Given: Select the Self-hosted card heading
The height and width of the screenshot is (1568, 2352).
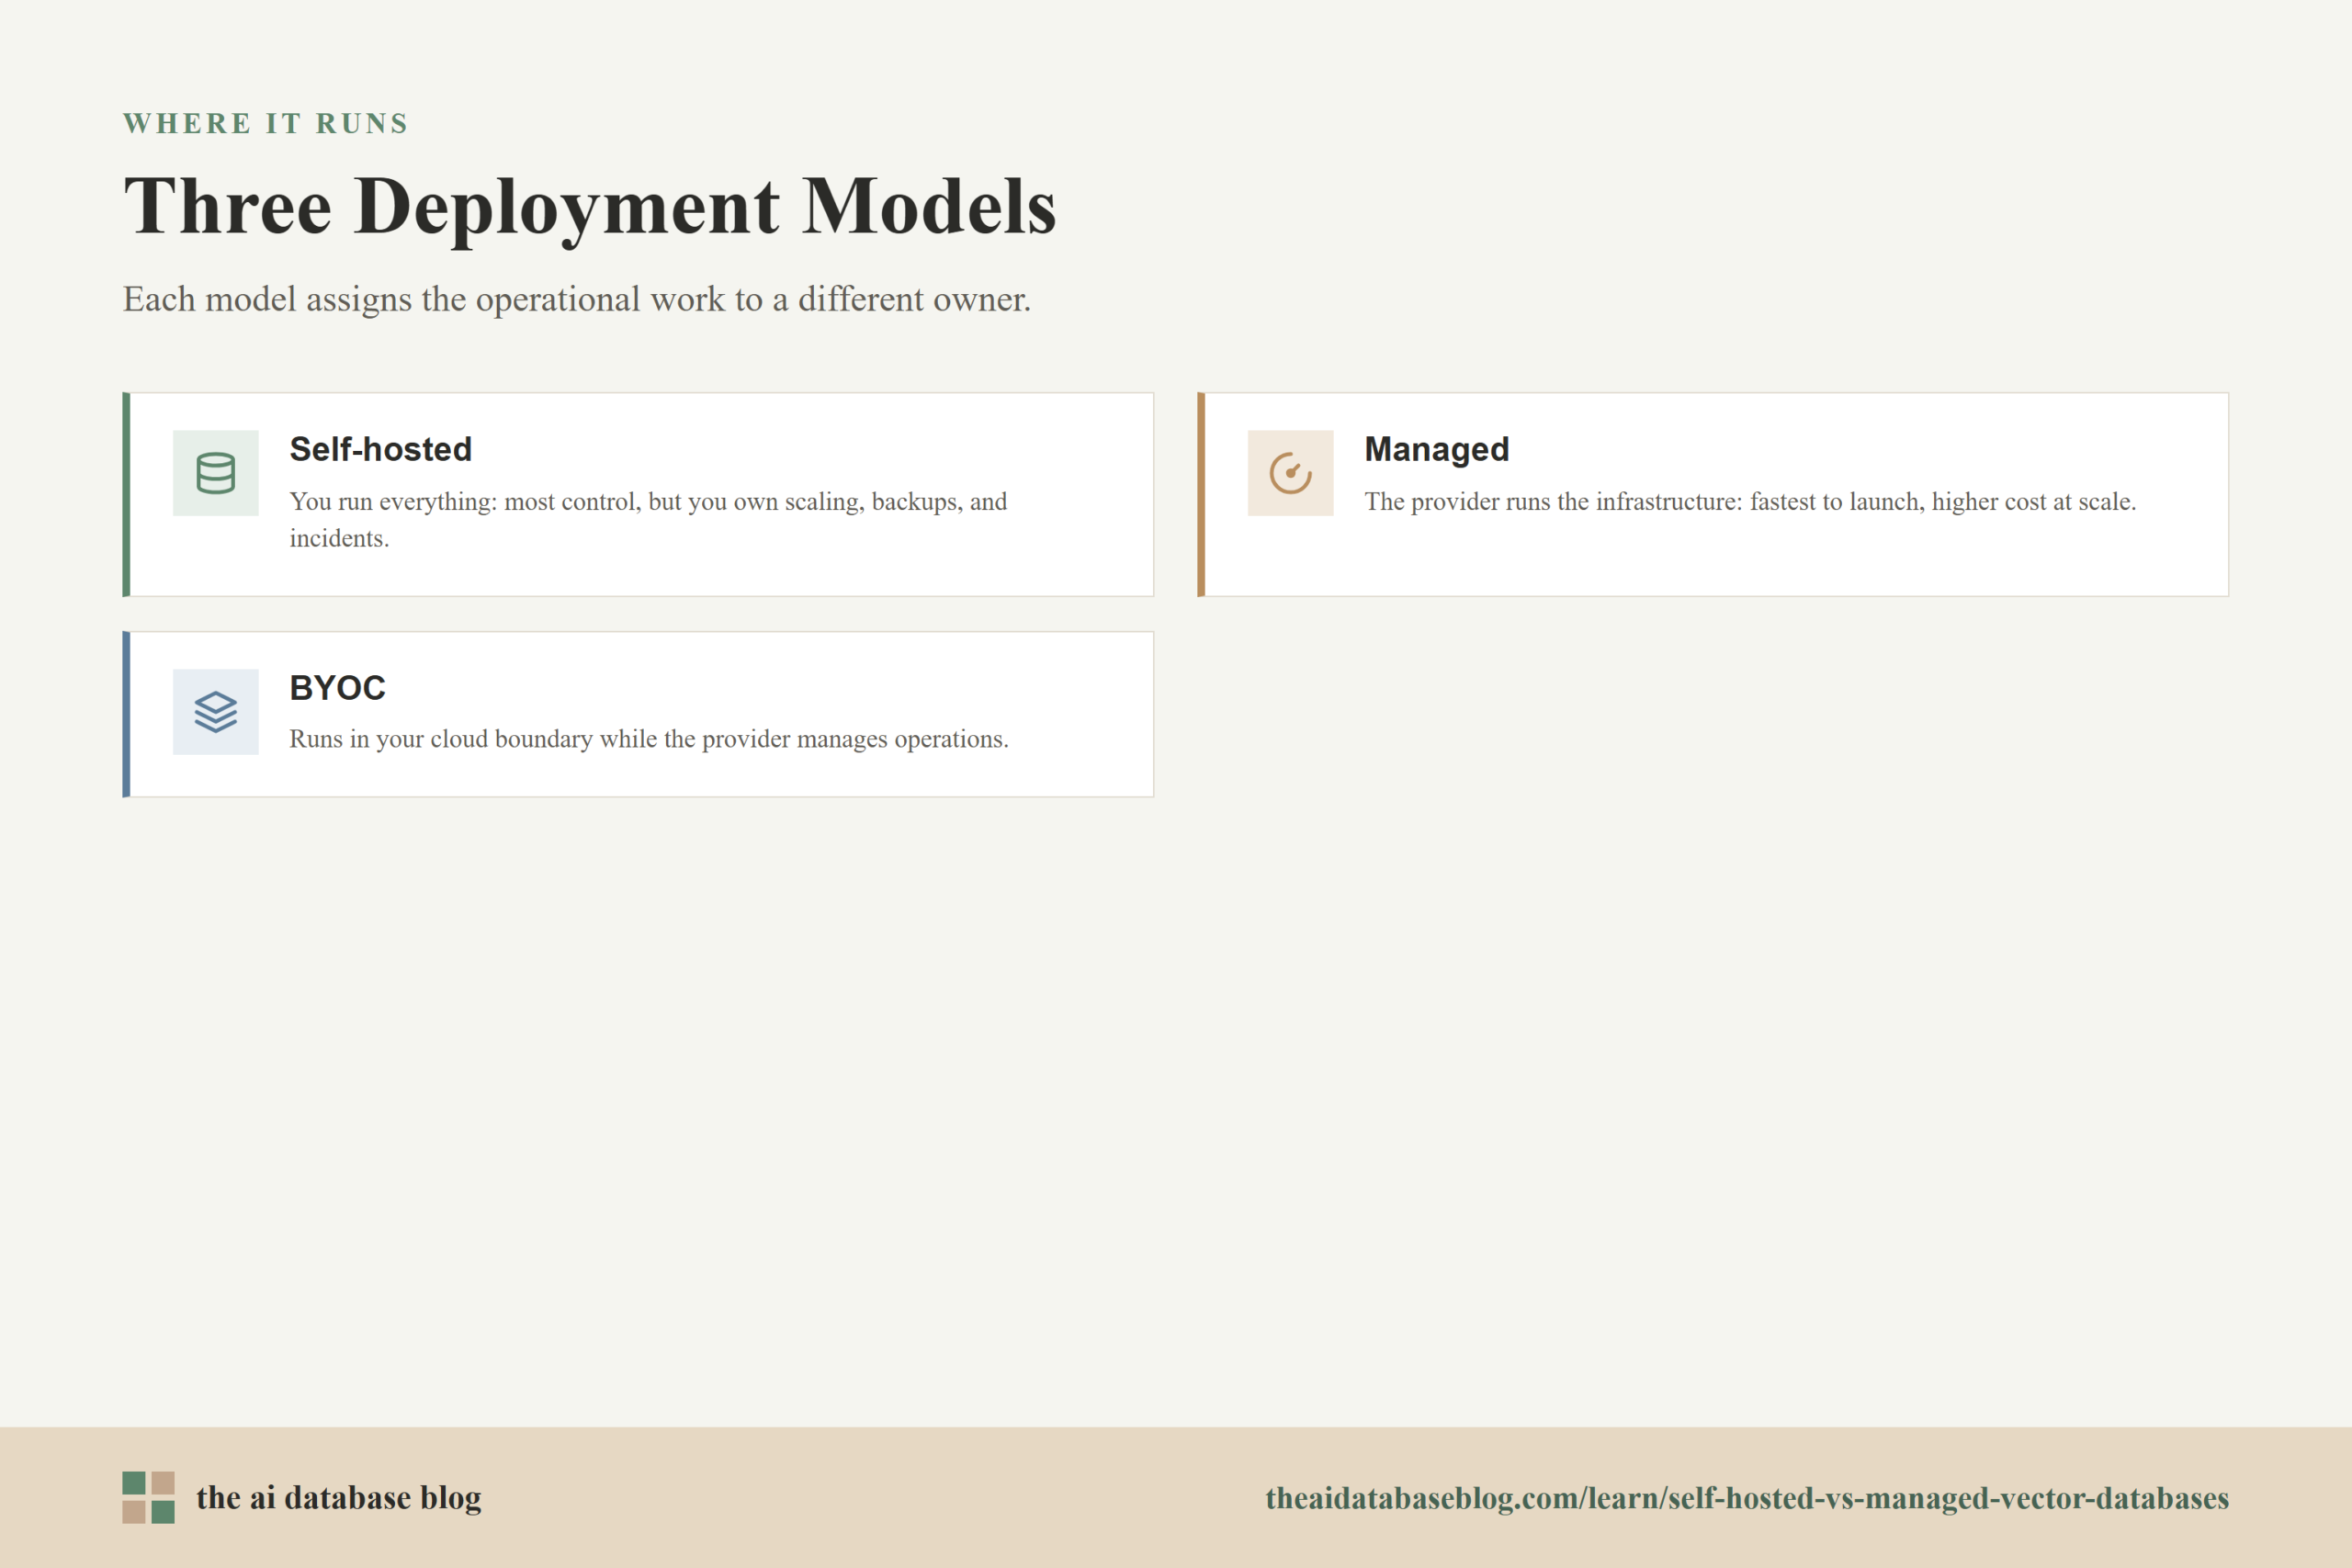Looking at the screenshot, I should pos(380,449).
